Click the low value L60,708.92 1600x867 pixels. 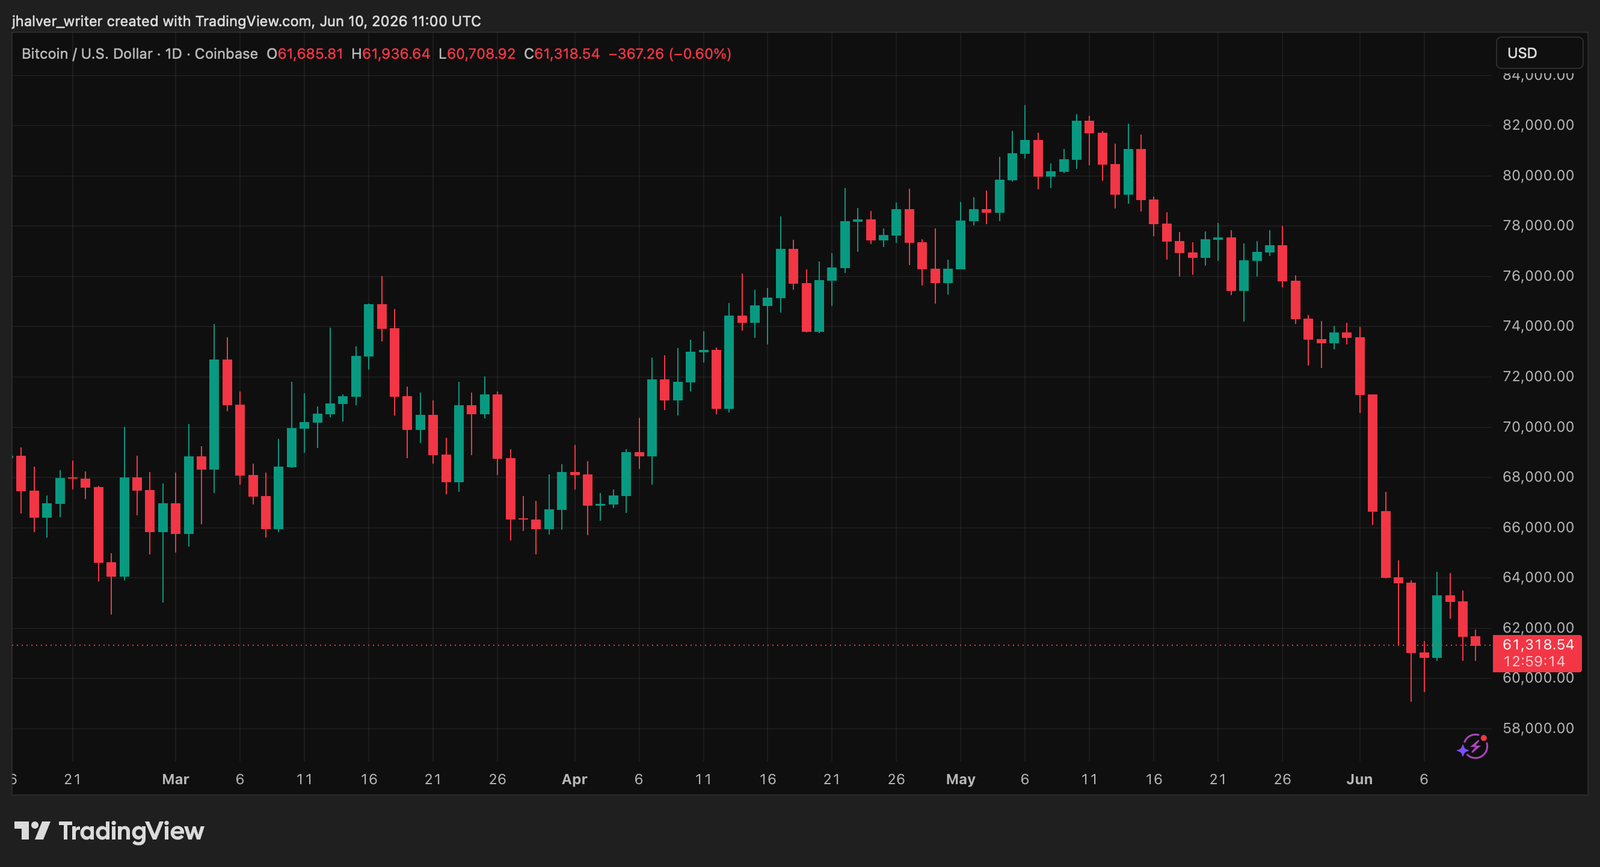(x=477, y=54)
